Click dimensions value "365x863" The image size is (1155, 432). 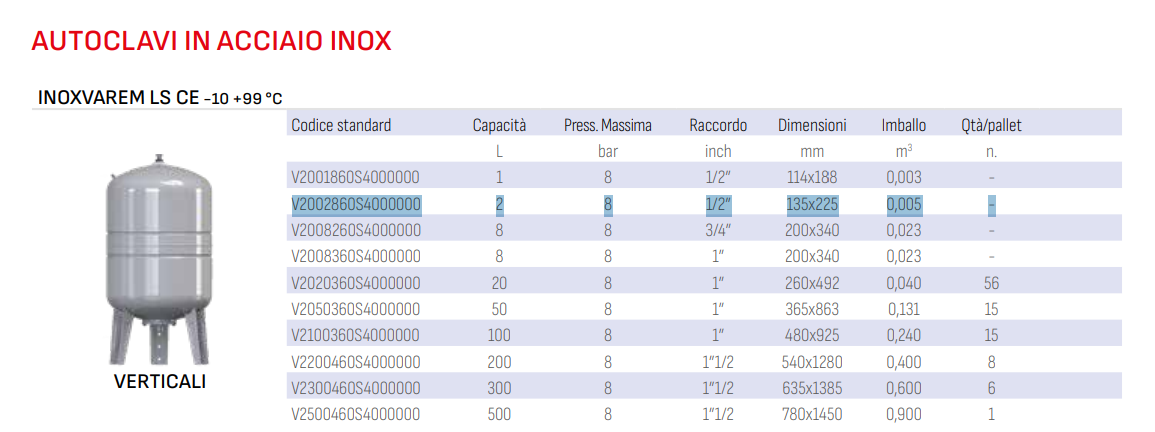click(x=812, y=310)
